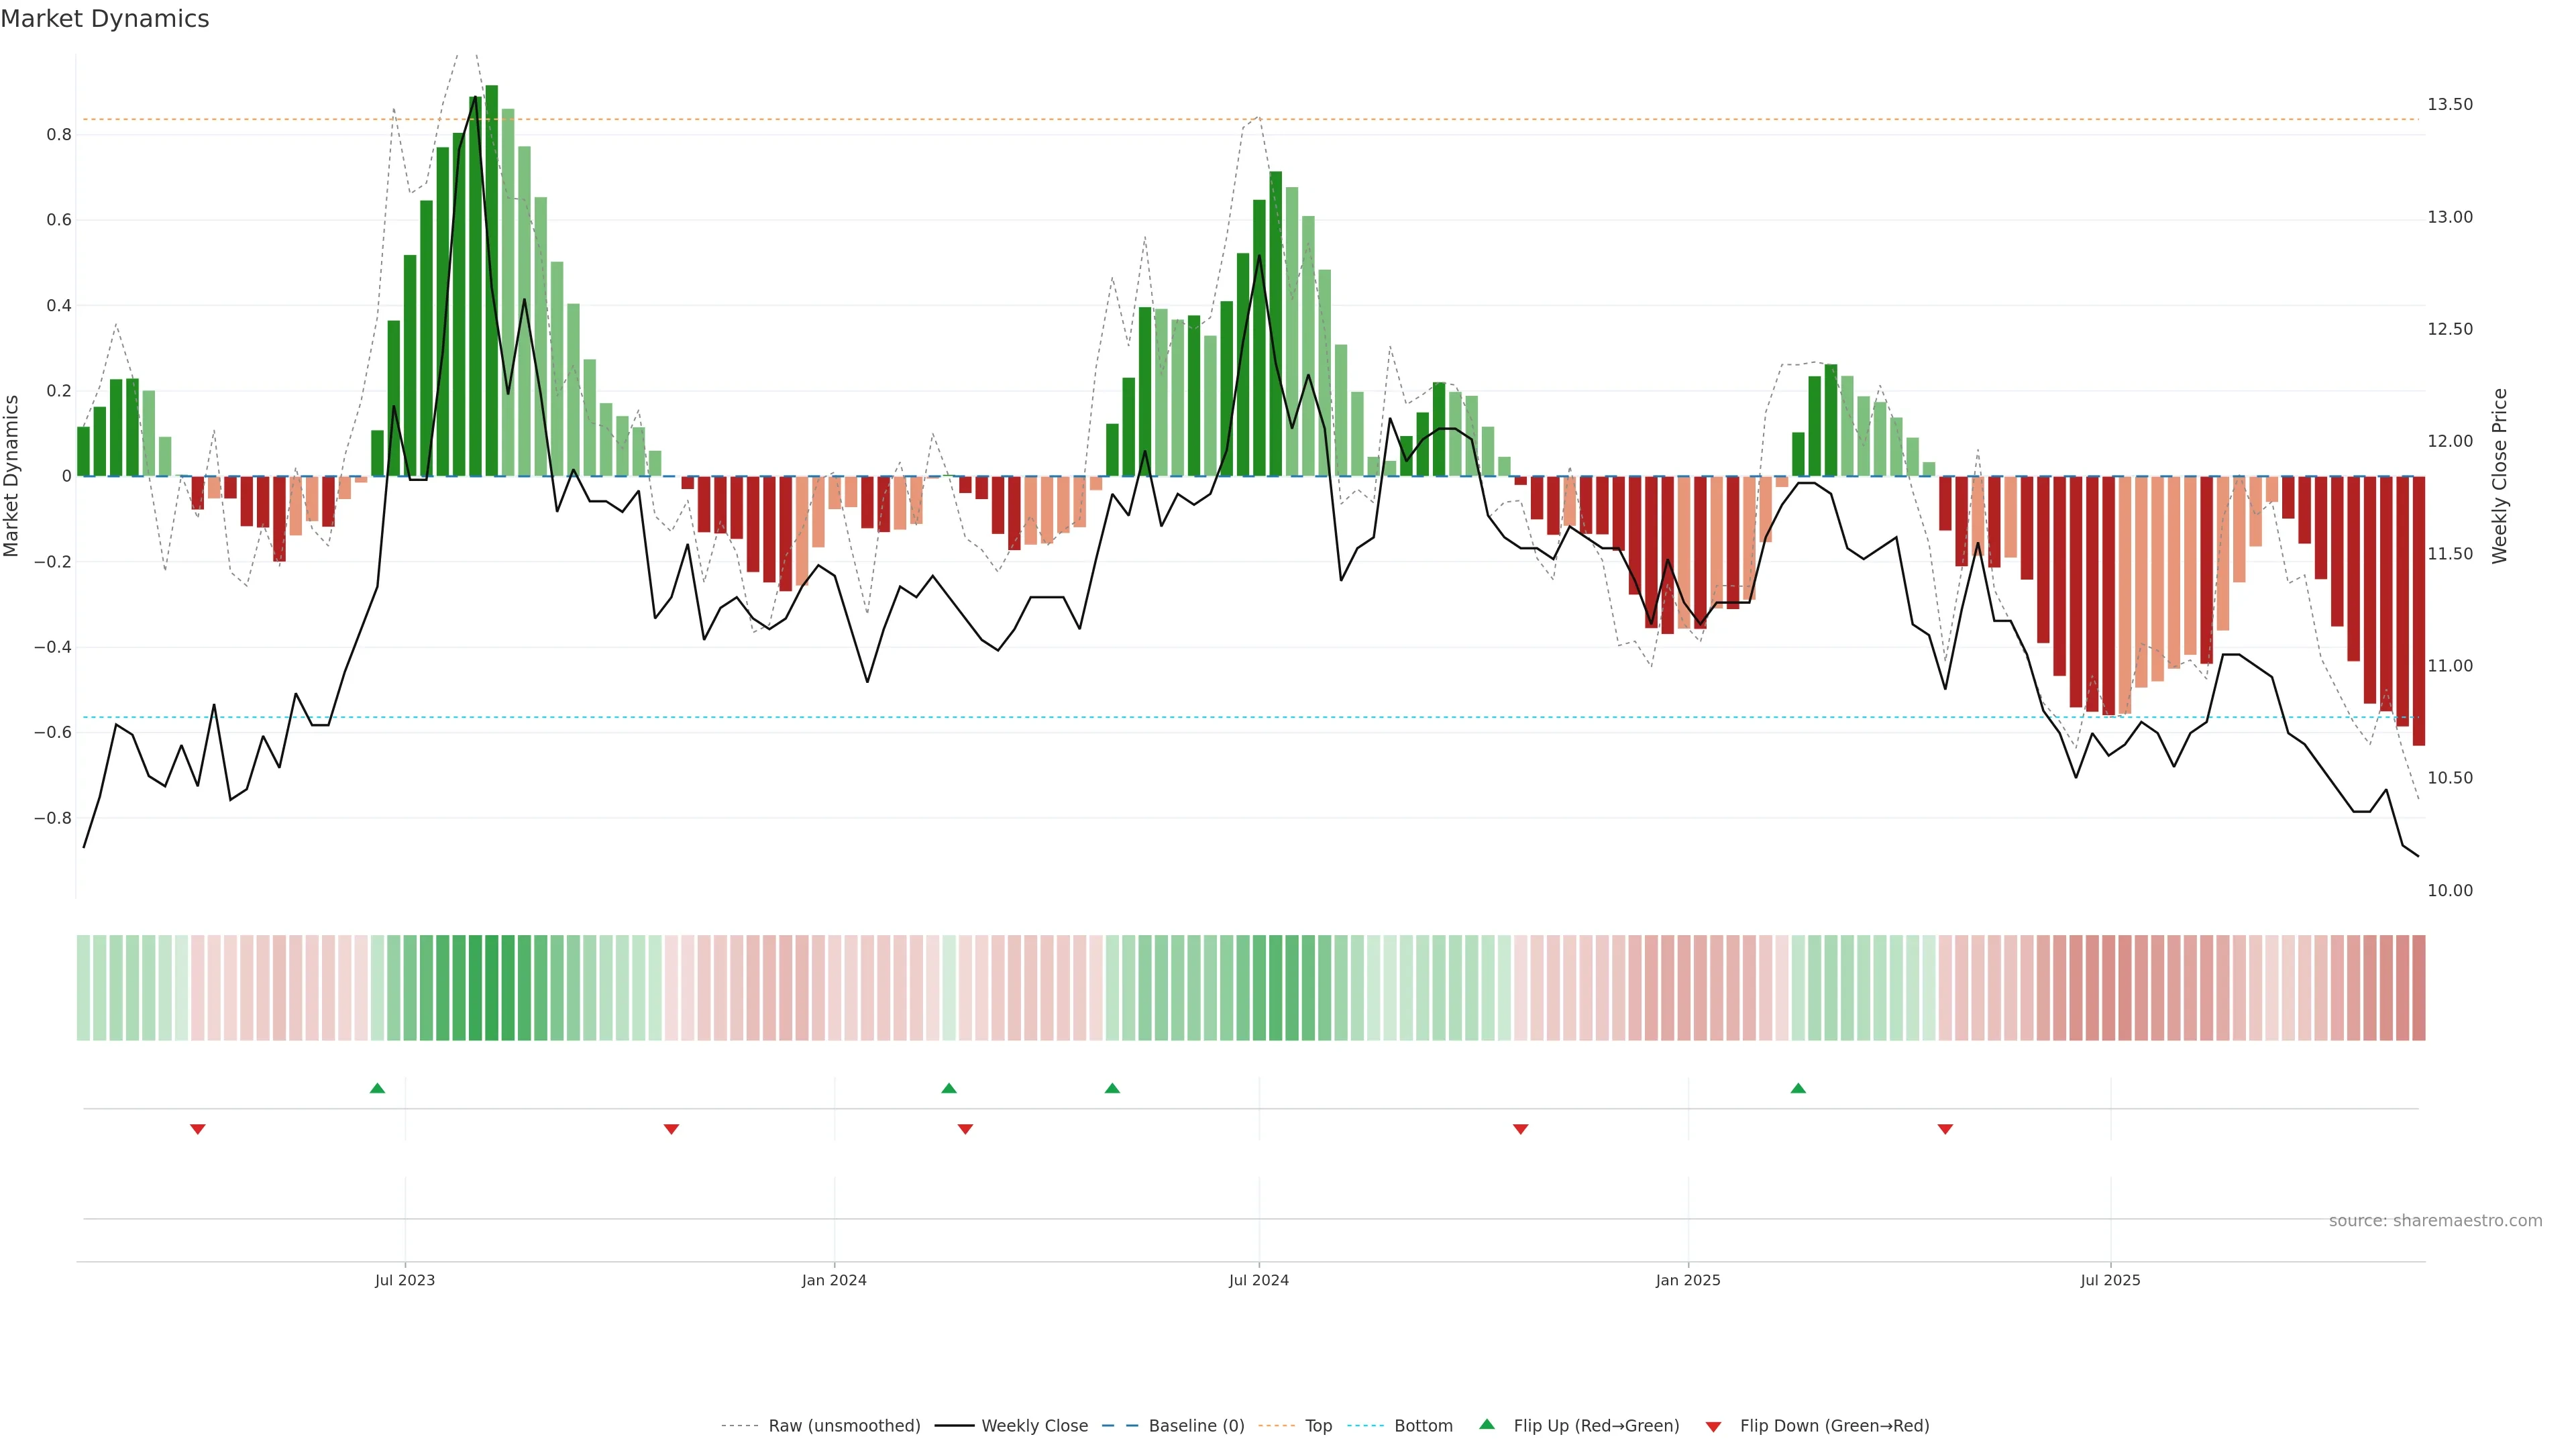
Task: Click the red Flip Down legend triangle
Action: [x=1713, y=1426]
